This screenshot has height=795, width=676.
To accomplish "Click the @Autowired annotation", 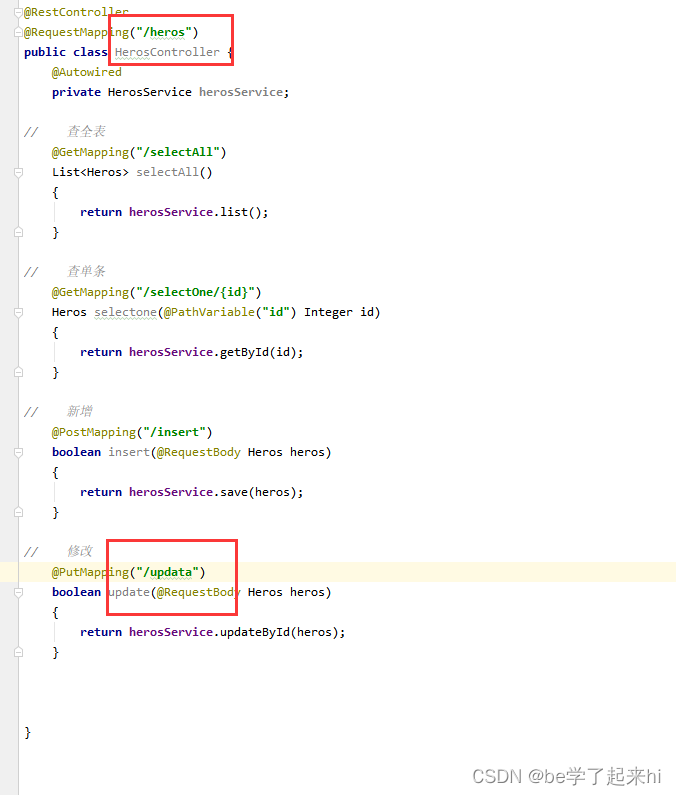I will (x=87, y=72).
